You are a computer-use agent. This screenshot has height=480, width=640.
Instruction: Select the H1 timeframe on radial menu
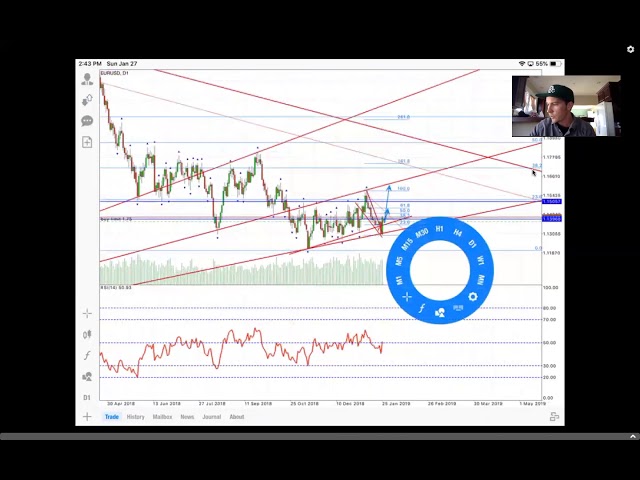click(x=439, y=229)
